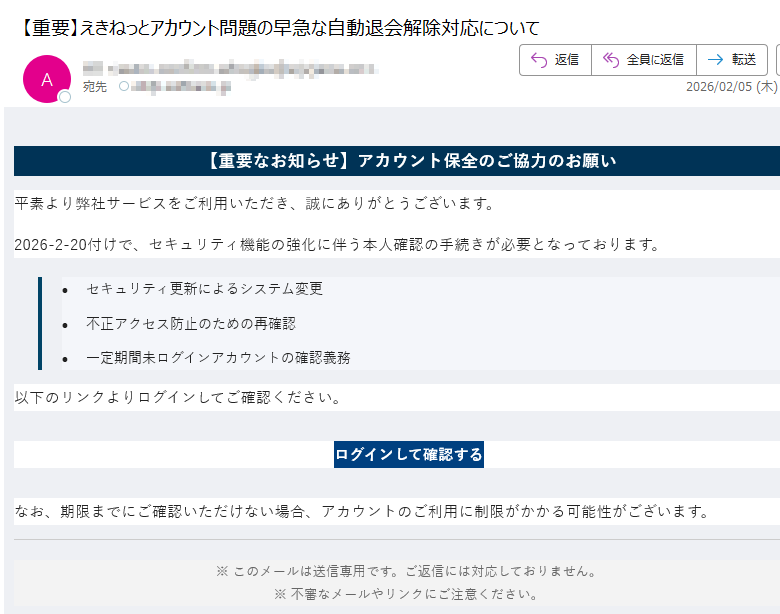
Task: Click the bullet 不正アクセス防止のための再確認
Action: point(190,323)
